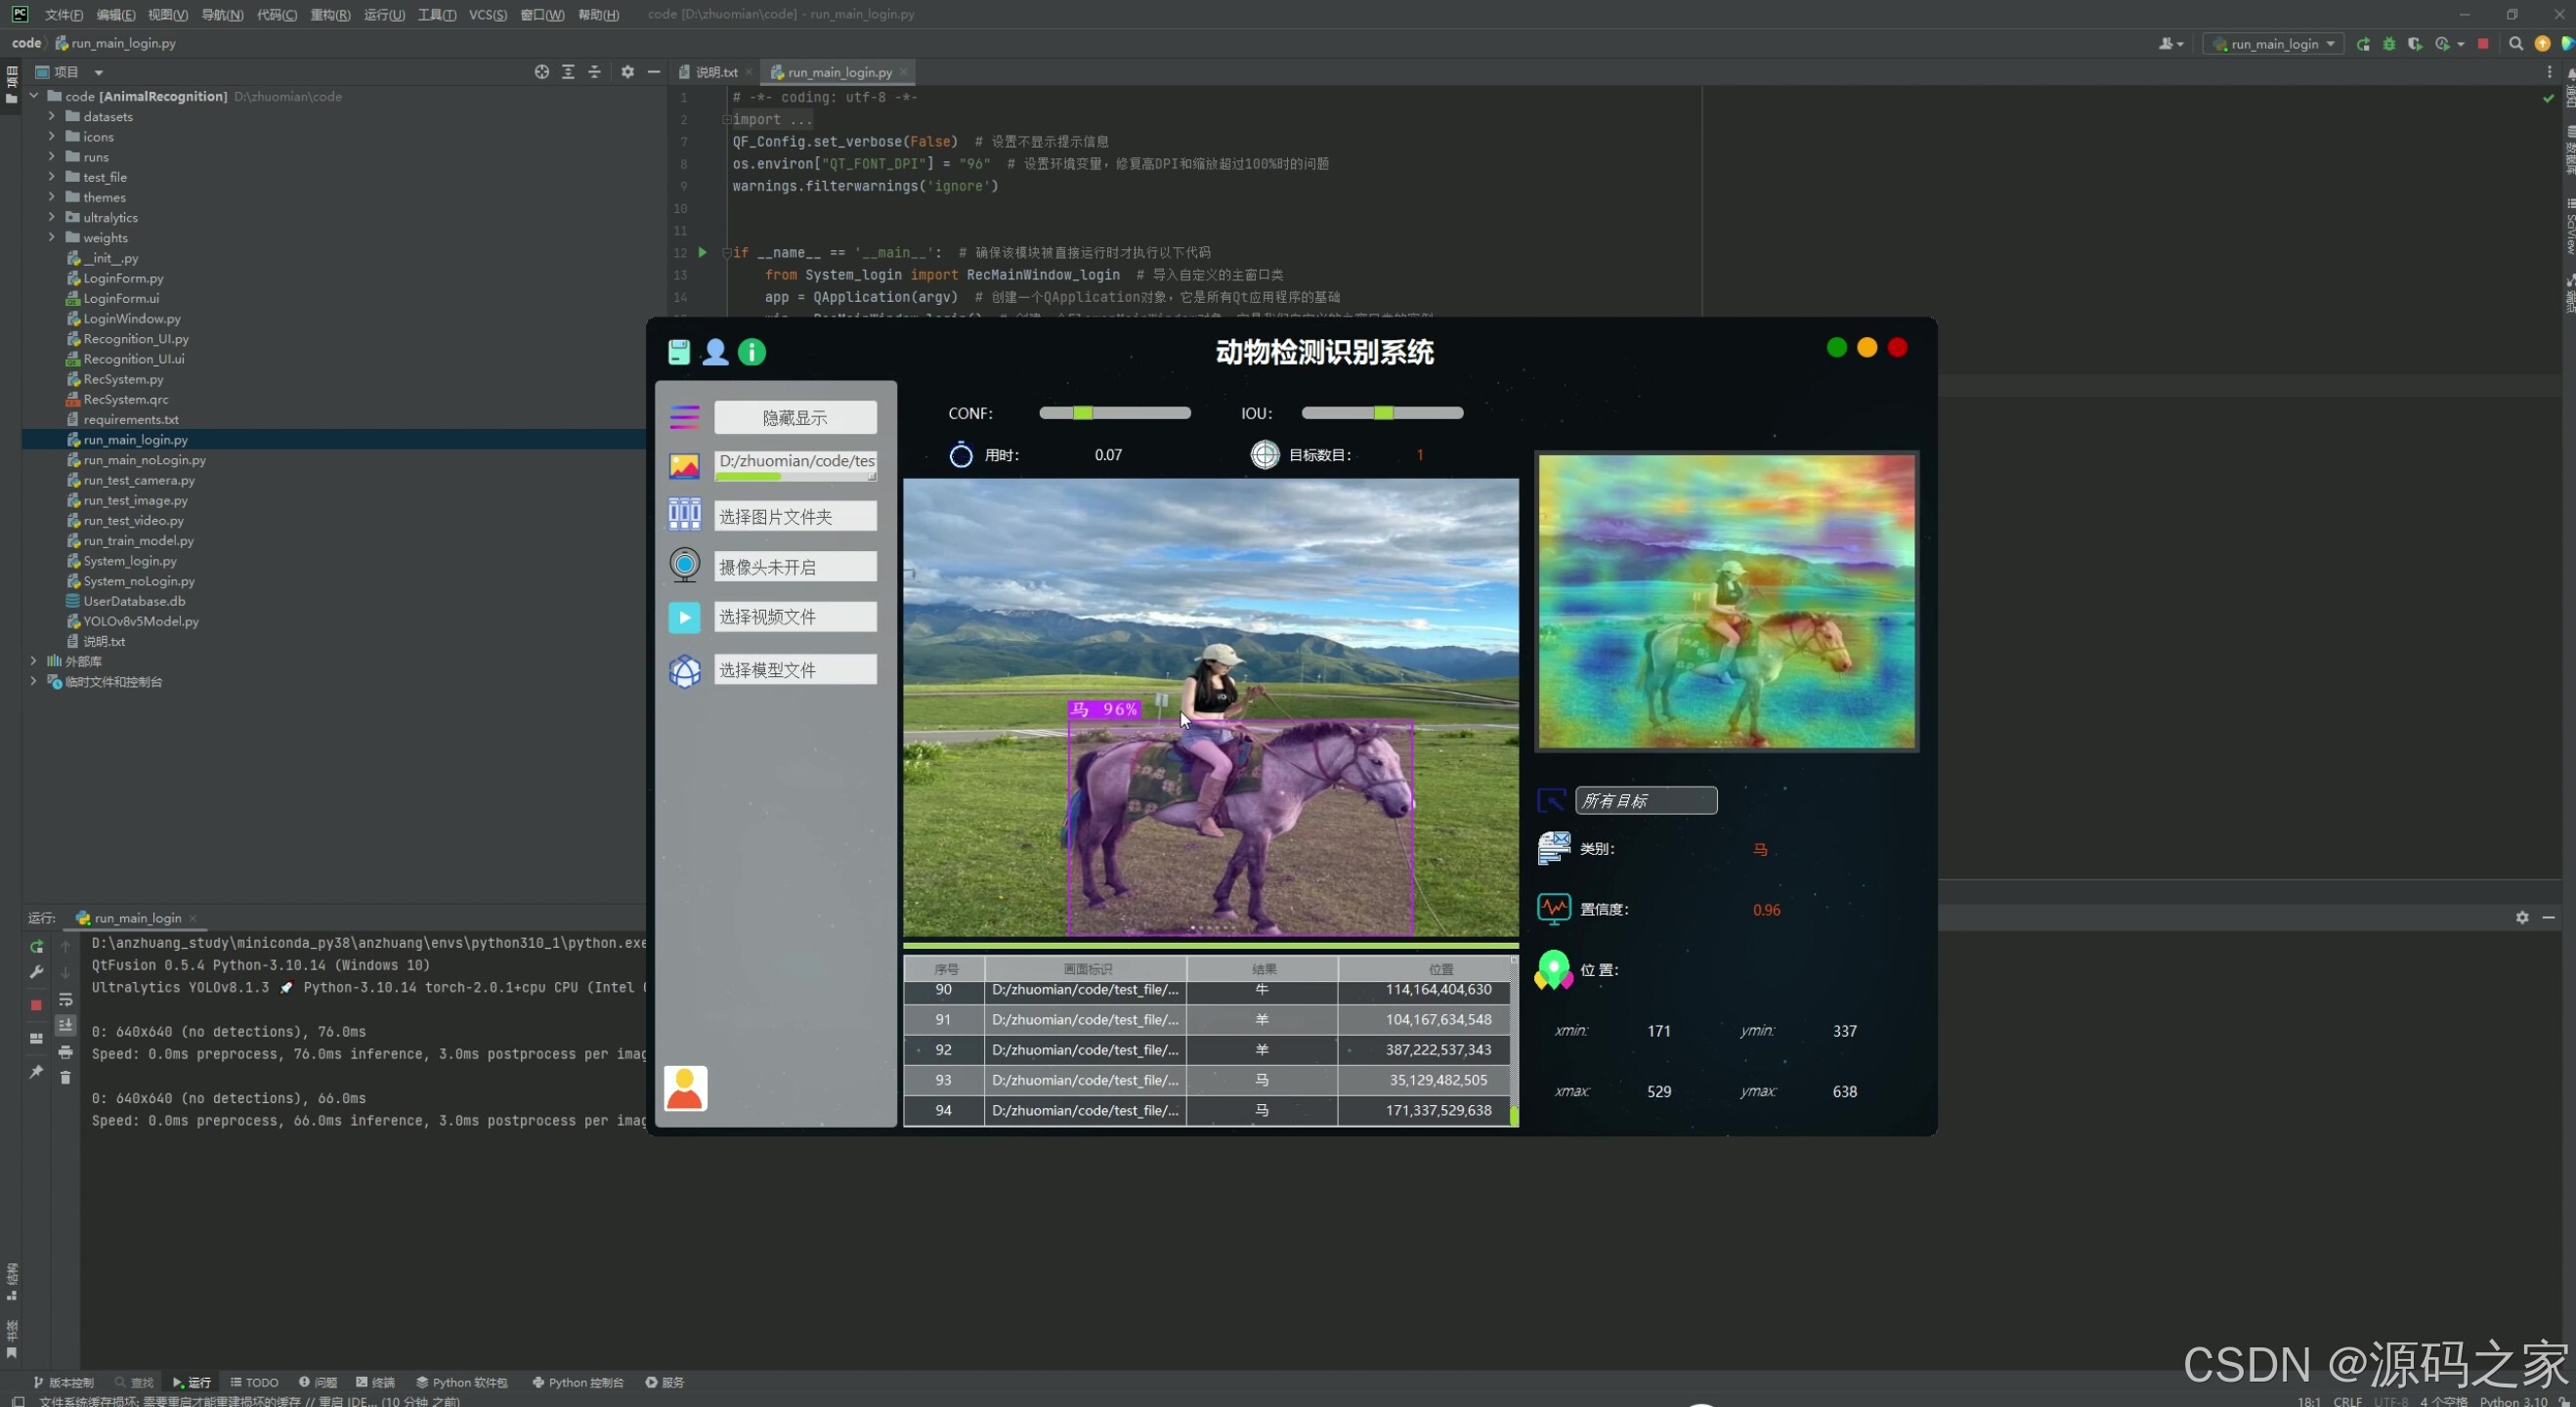
Task: Click the trash icon to clear run output
Action: pyautogui.click(x=65, y=1077)
